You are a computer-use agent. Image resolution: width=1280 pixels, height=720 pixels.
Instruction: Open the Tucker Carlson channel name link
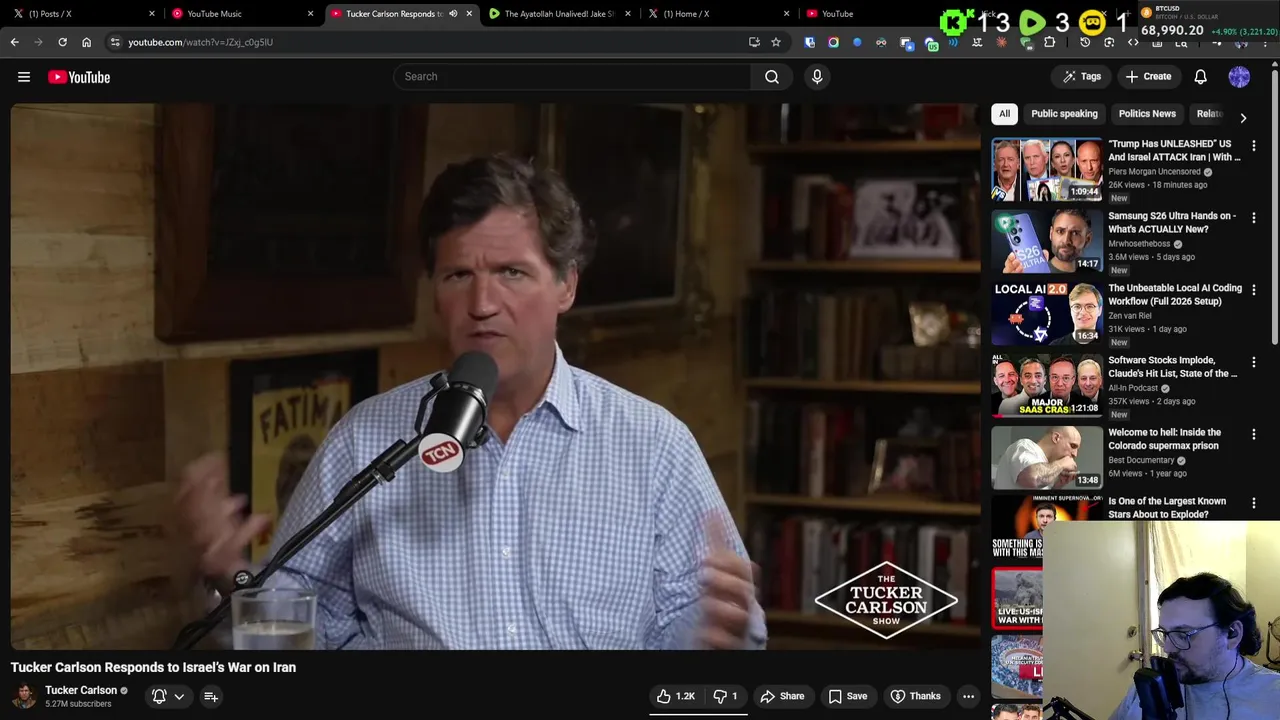81,690
